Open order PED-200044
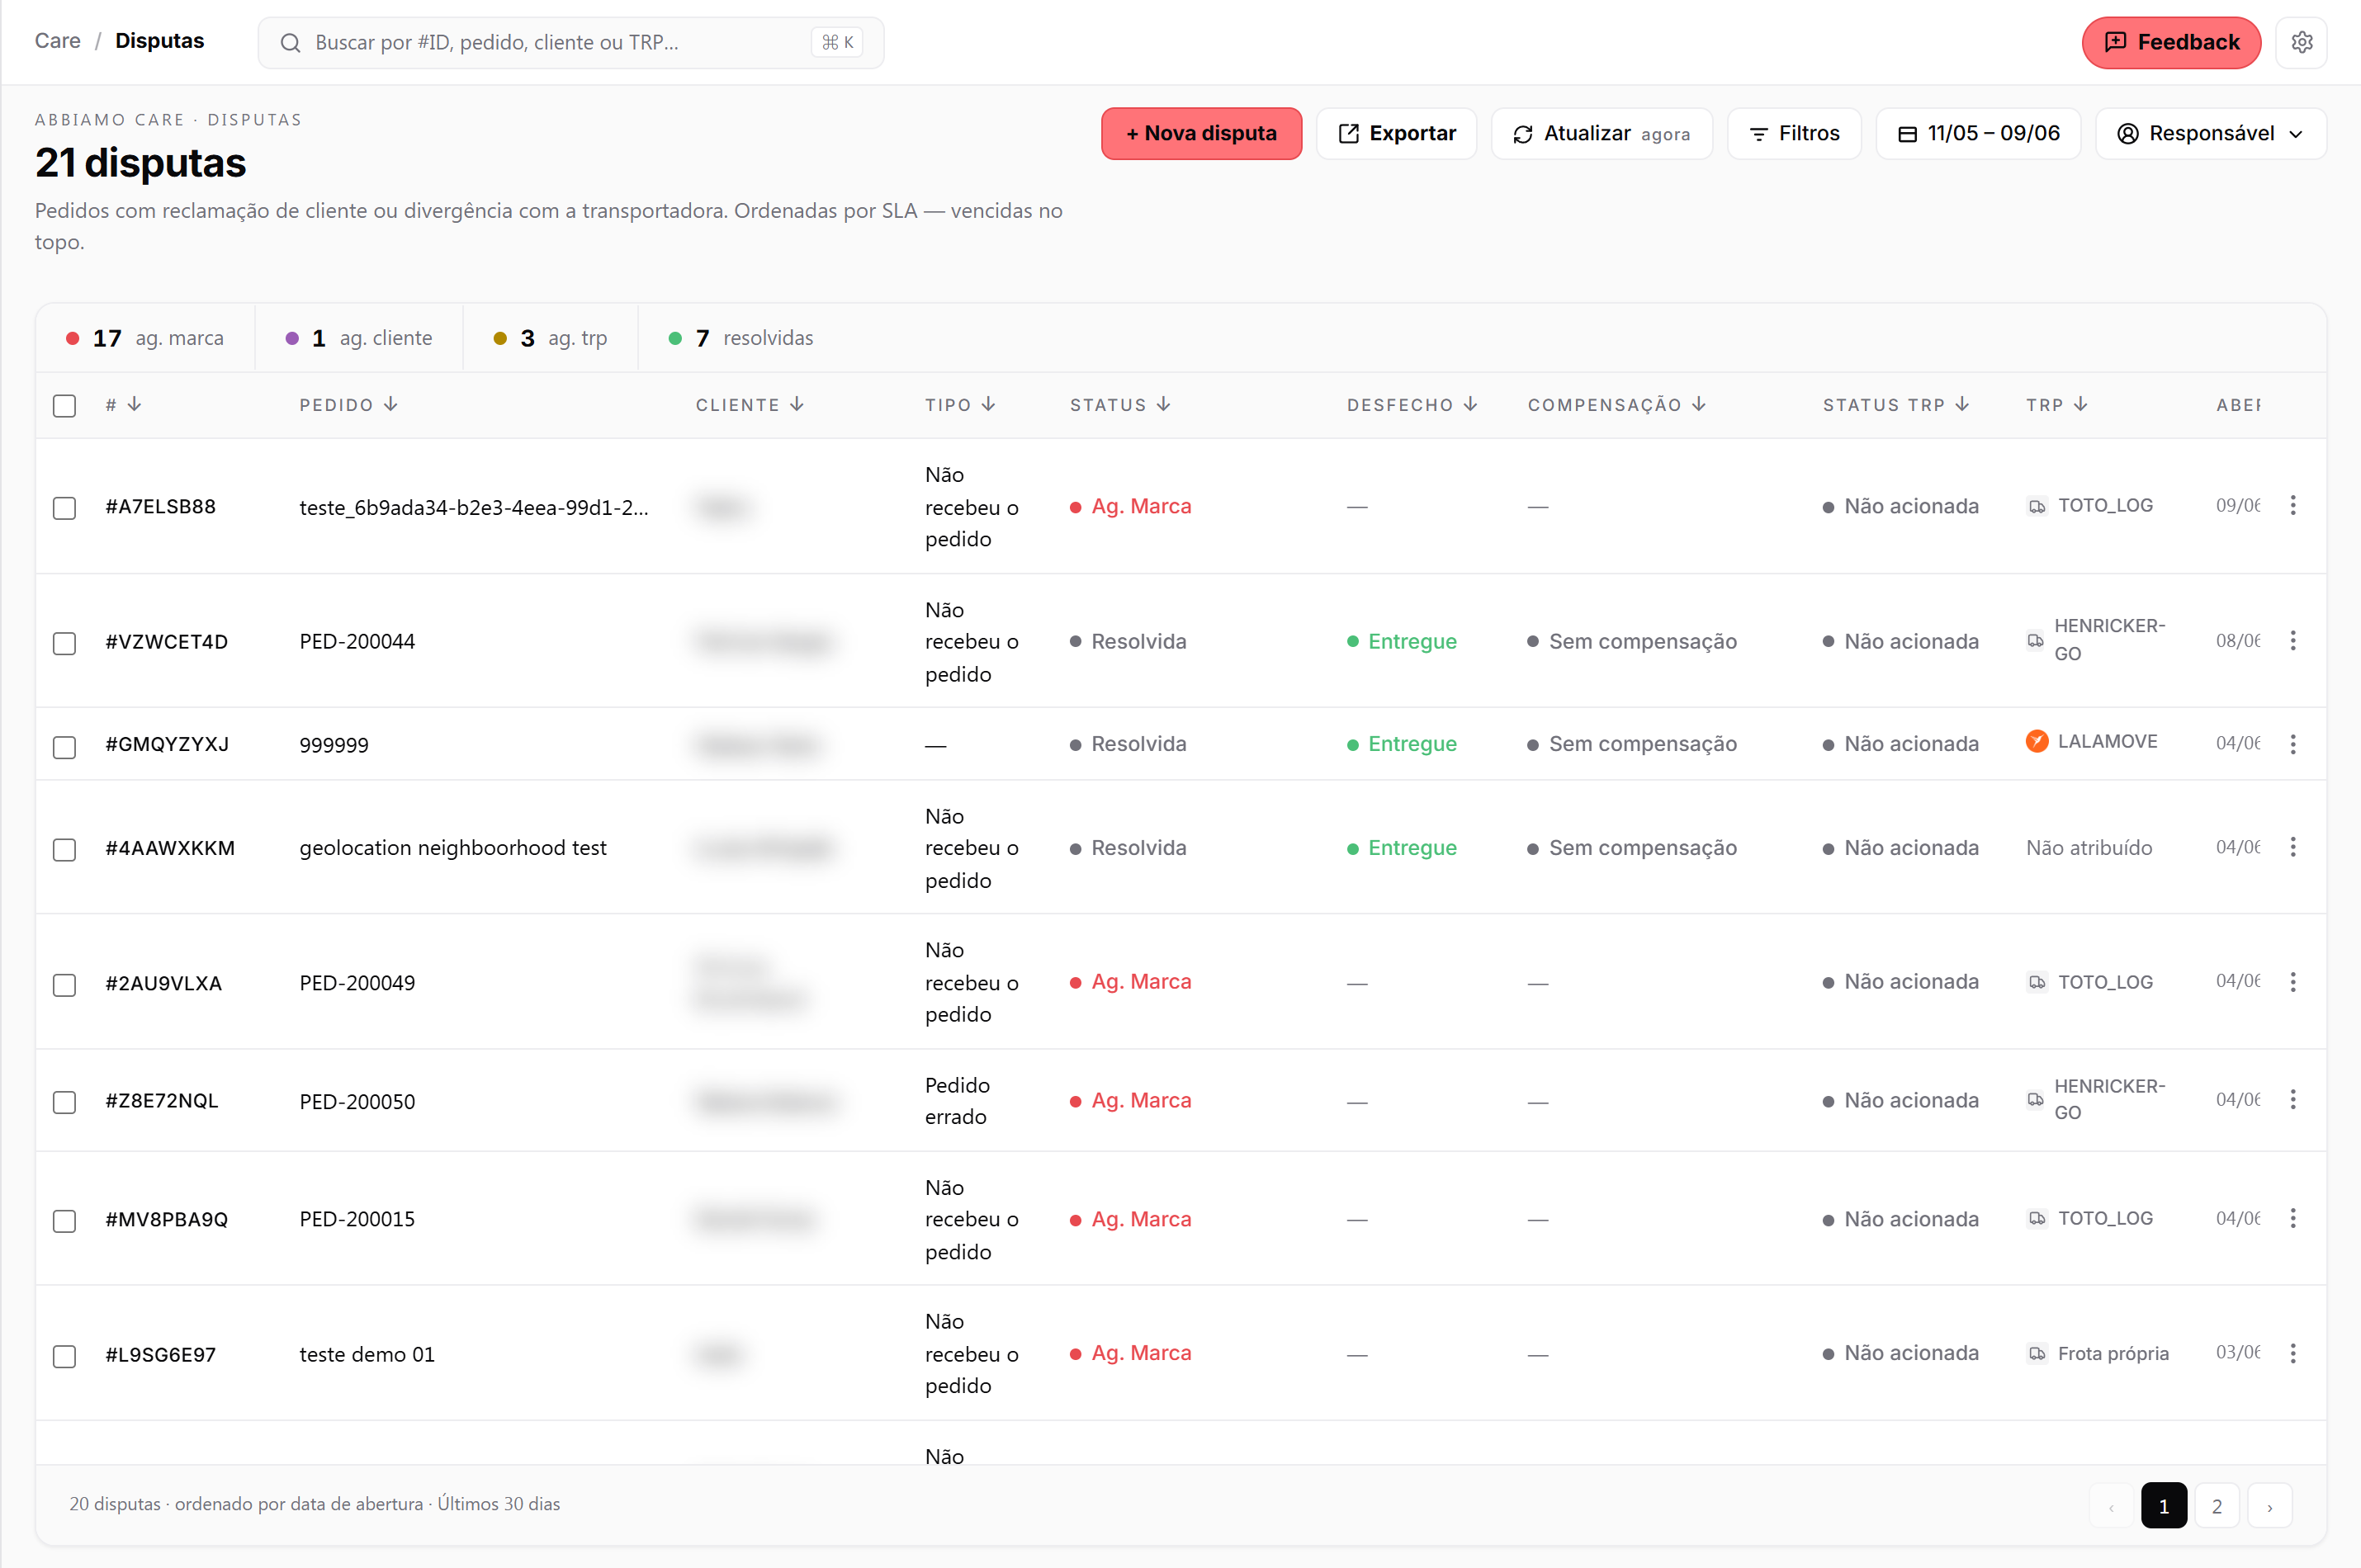Image resolution: width=2361 pixels, height=1568 pixels. tap(357, 641)
